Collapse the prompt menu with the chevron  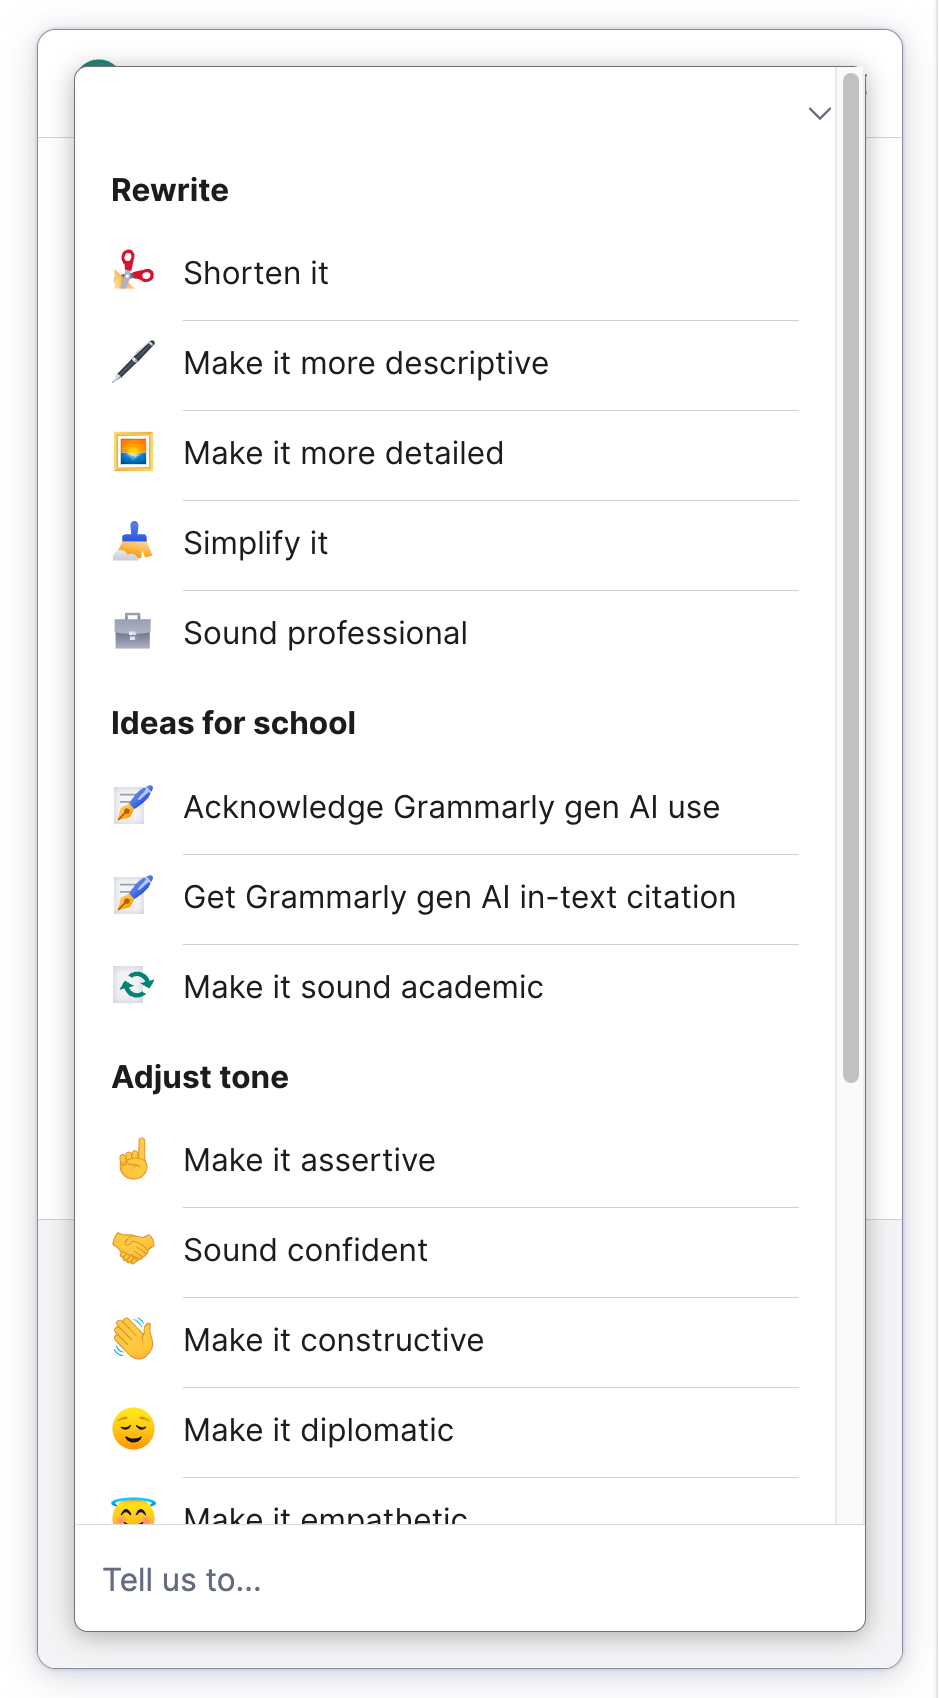pos(819,114)
